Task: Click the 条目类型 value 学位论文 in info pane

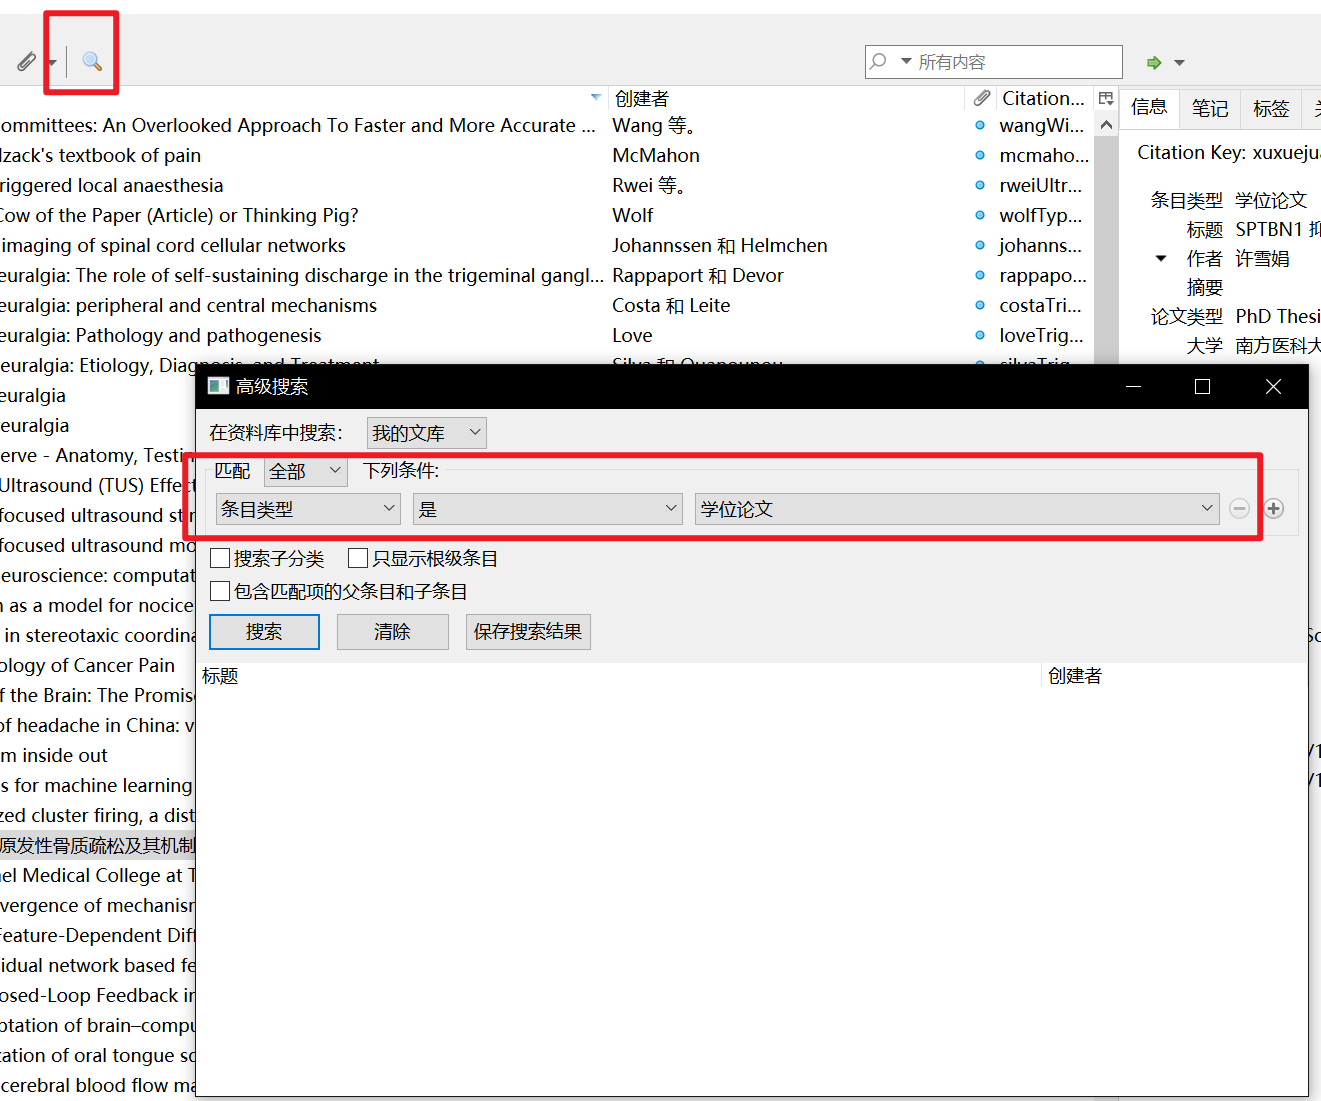Action: tap(1271, 200)
